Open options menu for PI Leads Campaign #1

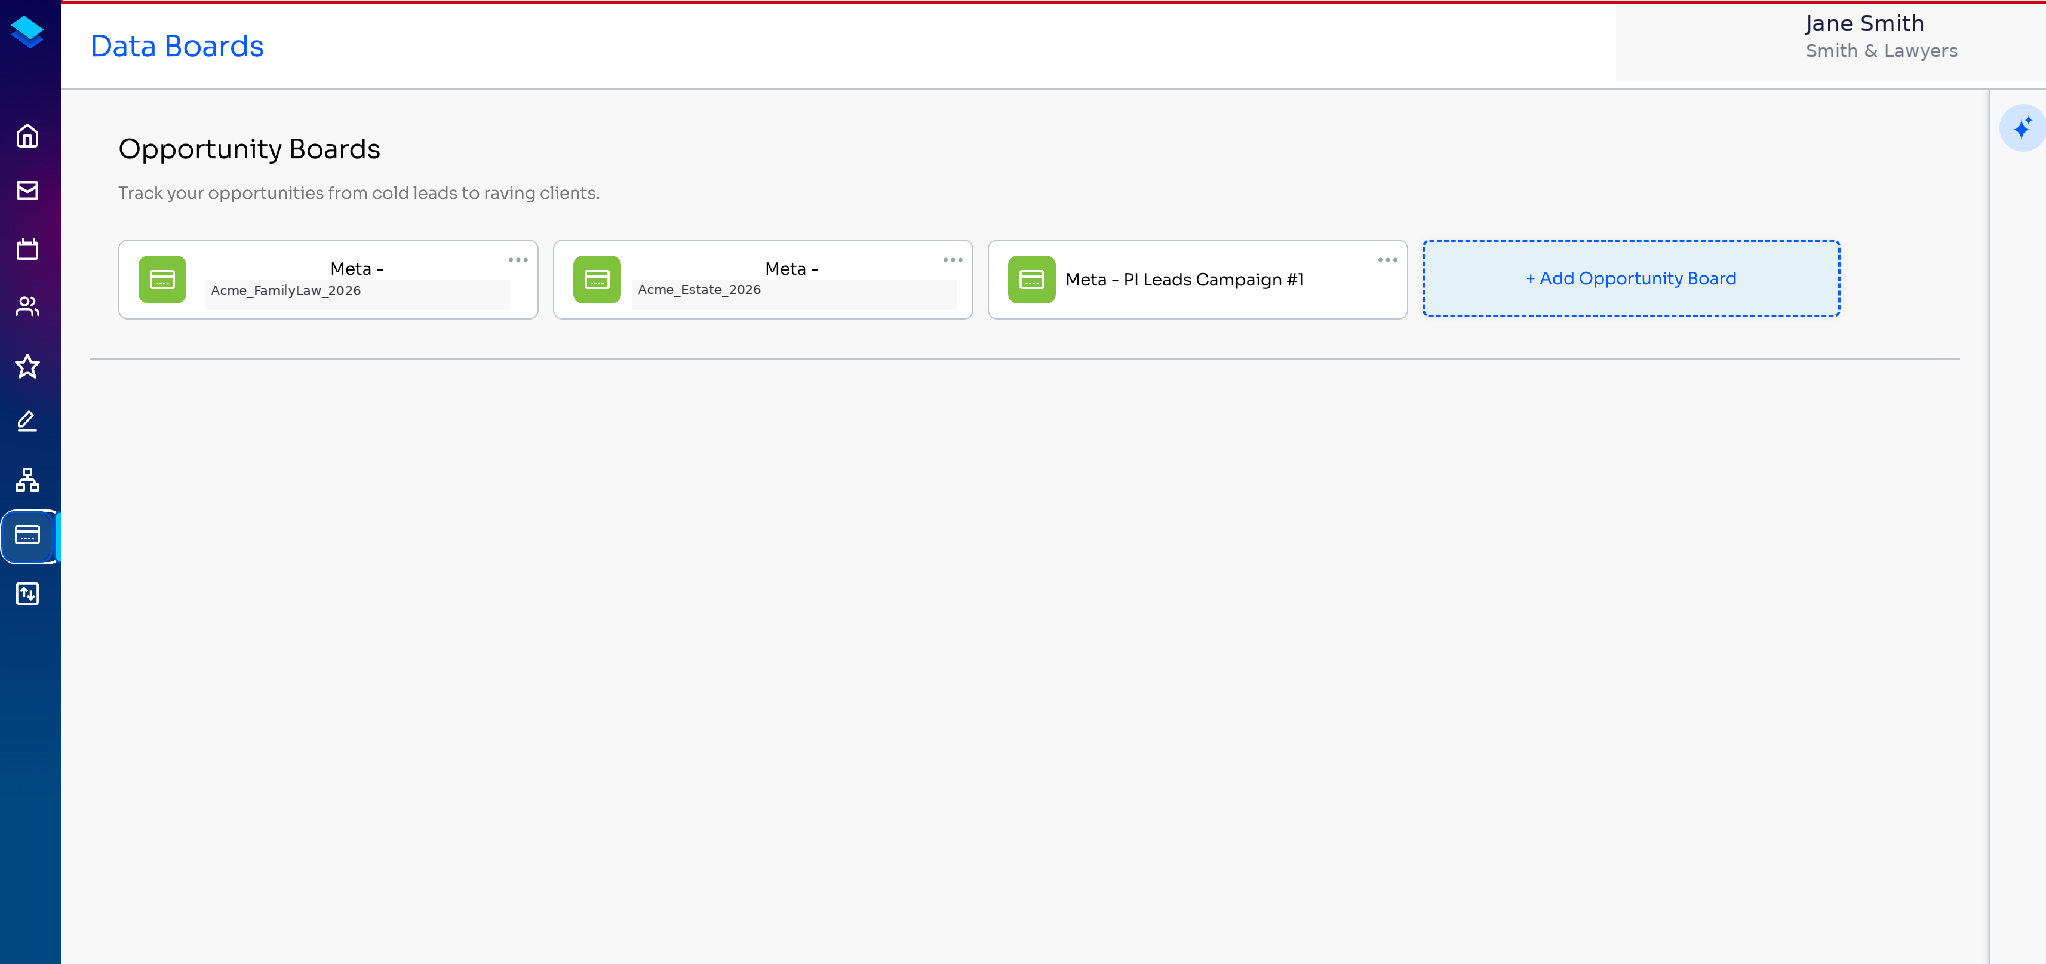[1388, 260]
